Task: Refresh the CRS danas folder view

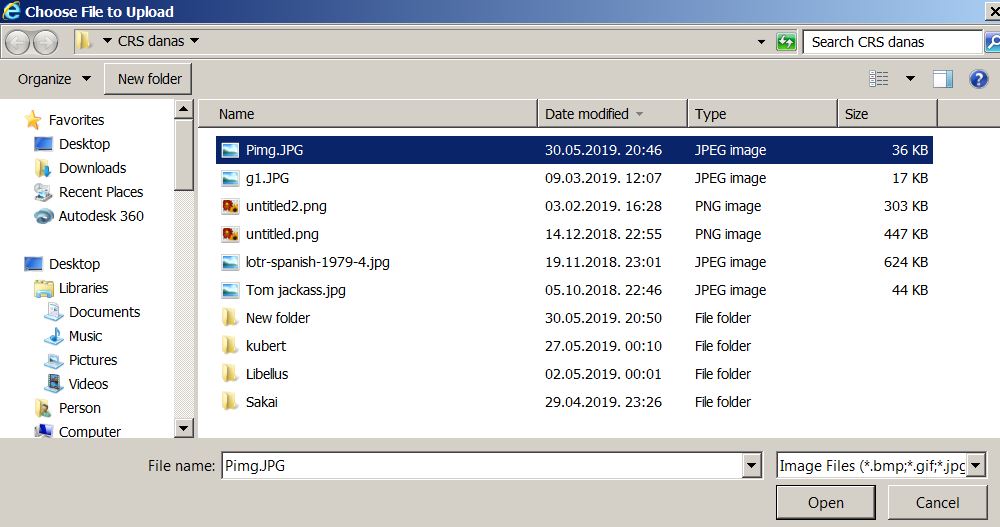Action: coord(786,42)
